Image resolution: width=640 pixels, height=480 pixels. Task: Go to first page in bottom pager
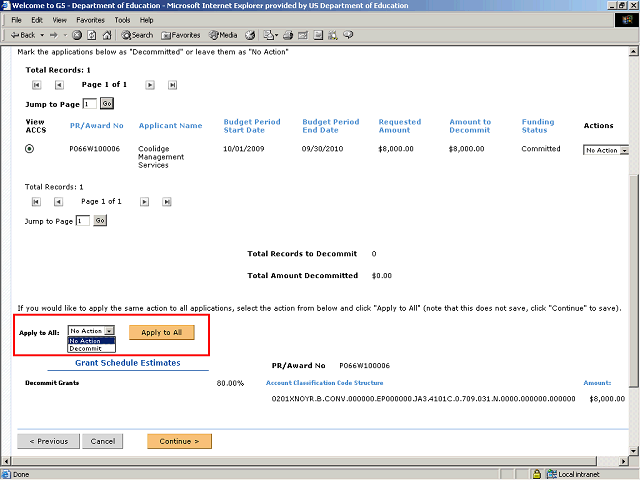pos(36,202)
